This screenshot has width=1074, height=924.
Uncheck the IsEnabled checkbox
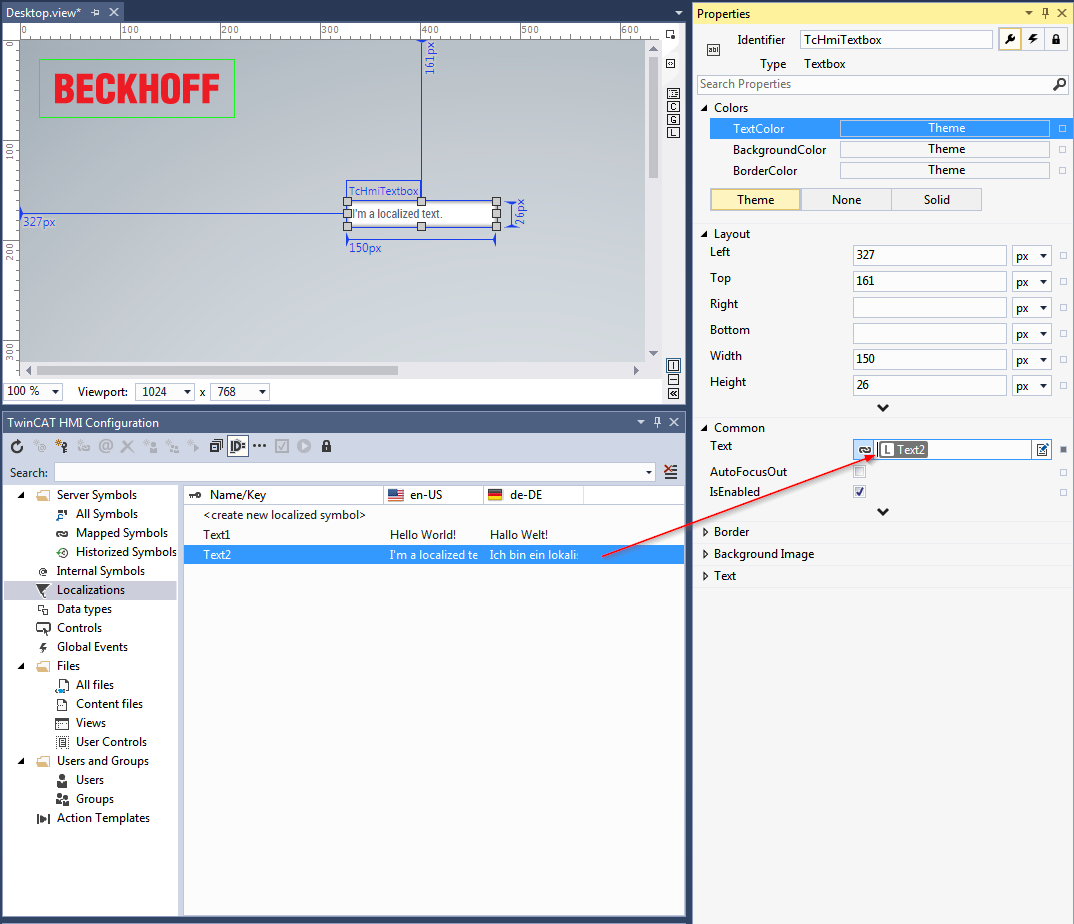click(x=860, y=492)
